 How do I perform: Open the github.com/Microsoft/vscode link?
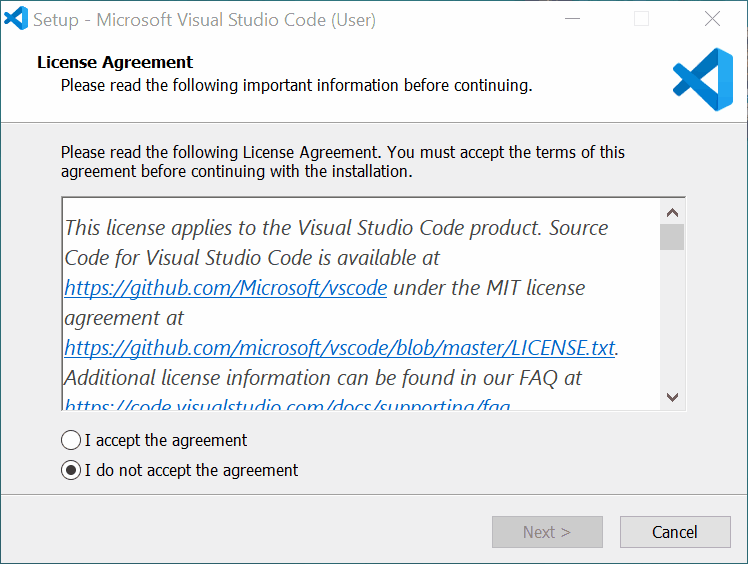click(x=225, y=288)
